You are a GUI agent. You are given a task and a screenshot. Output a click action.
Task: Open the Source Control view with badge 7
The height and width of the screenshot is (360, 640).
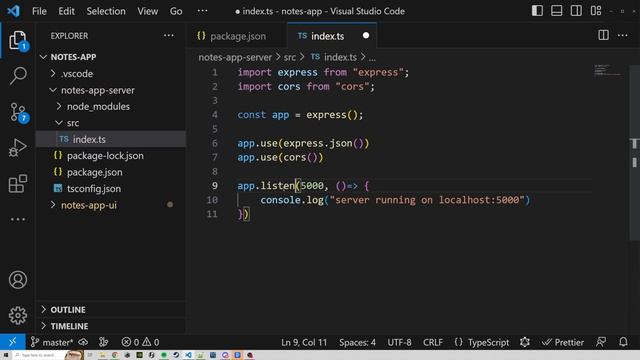[18, 112]
